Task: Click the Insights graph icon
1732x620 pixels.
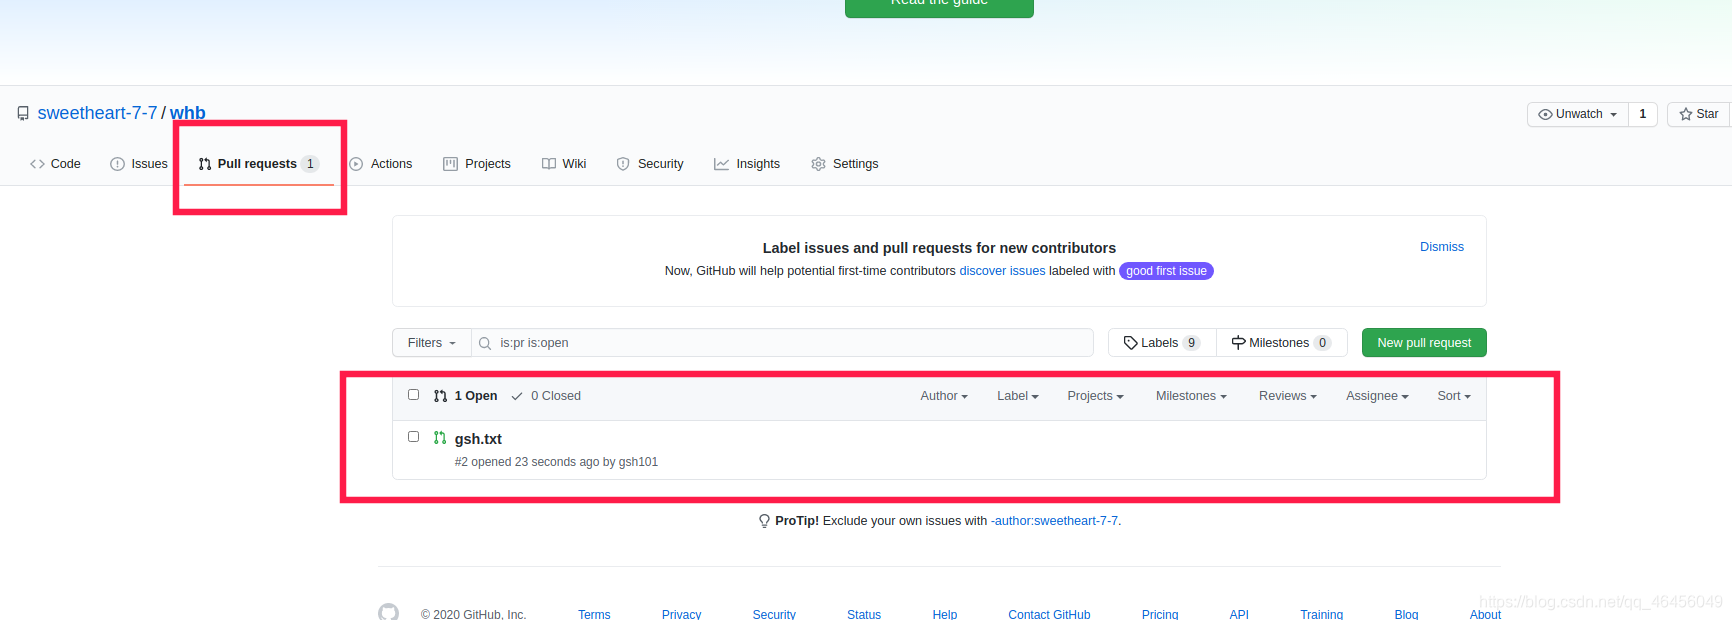Action: pyautogui.click(x=721, y=164)
